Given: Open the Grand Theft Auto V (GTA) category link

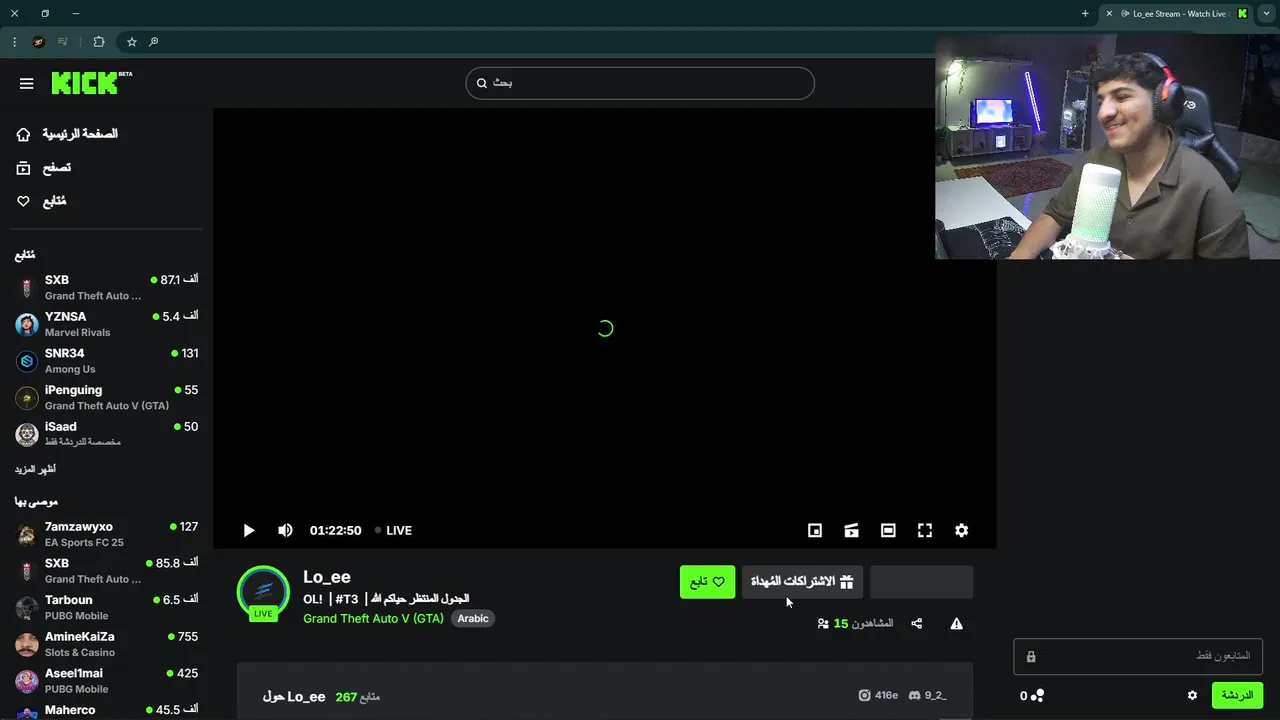Looking at the screenshot, I should [x=373, y=619].
